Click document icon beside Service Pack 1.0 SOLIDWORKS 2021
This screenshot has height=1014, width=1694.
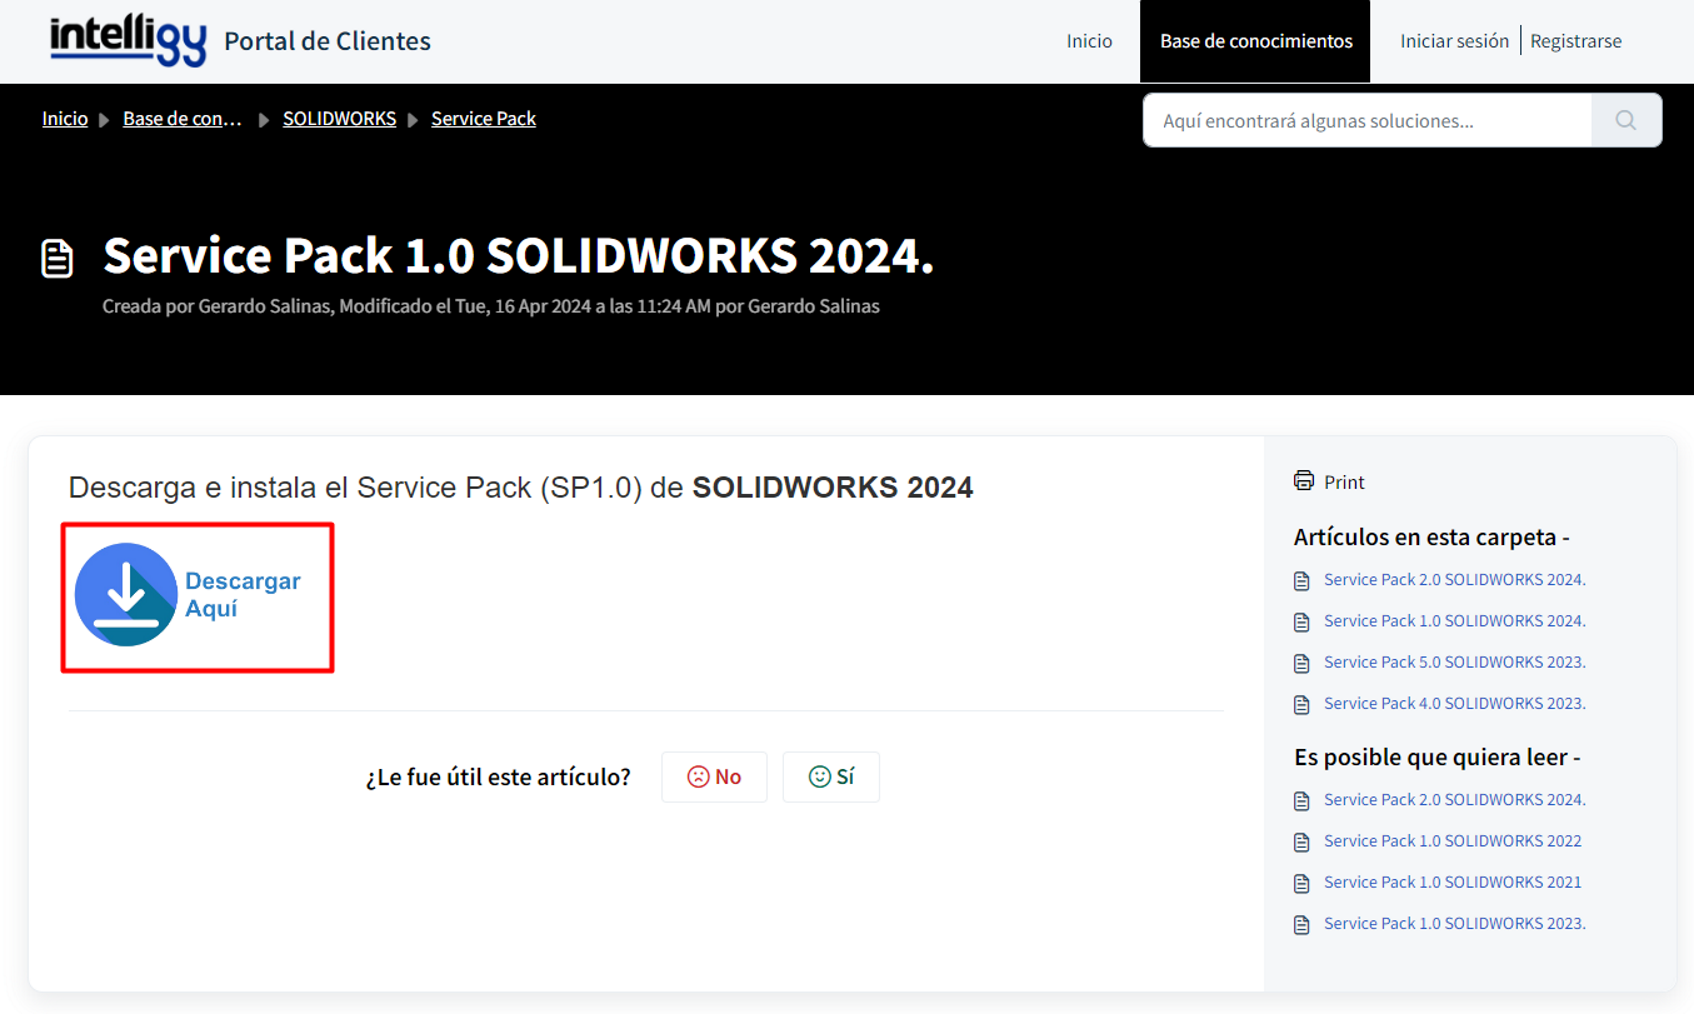[x=1301, y=883]
